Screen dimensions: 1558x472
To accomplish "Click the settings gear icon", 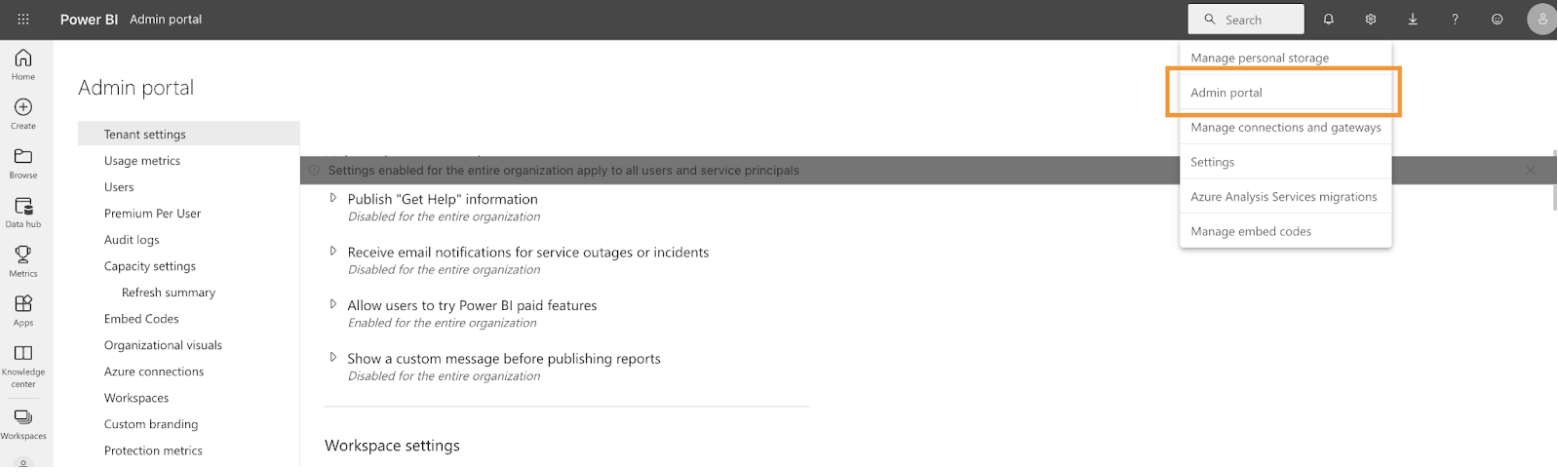I will pos(1371,19).
